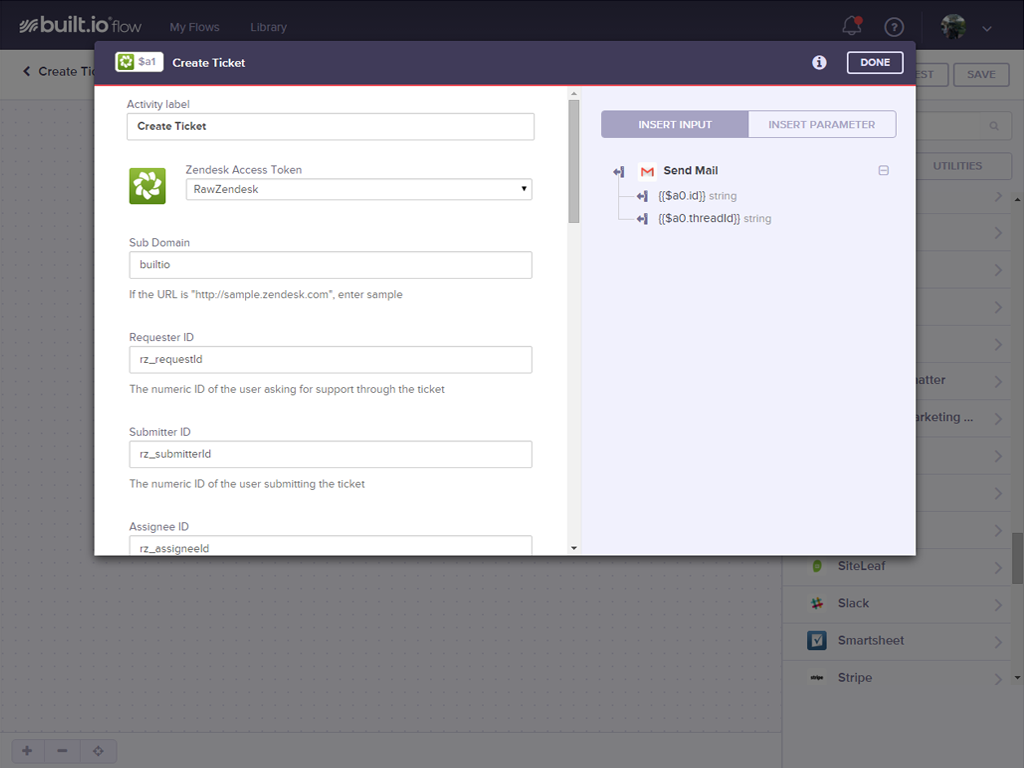
Task: Click the zoom-in plus button on canvas
Action: [x=27, y=751]
